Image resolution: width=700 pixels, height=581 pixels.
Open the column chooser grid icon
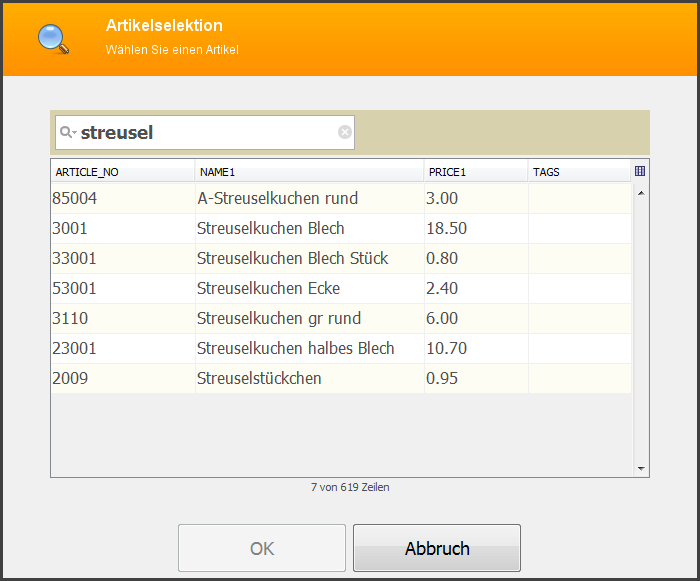tap(640, 171)
